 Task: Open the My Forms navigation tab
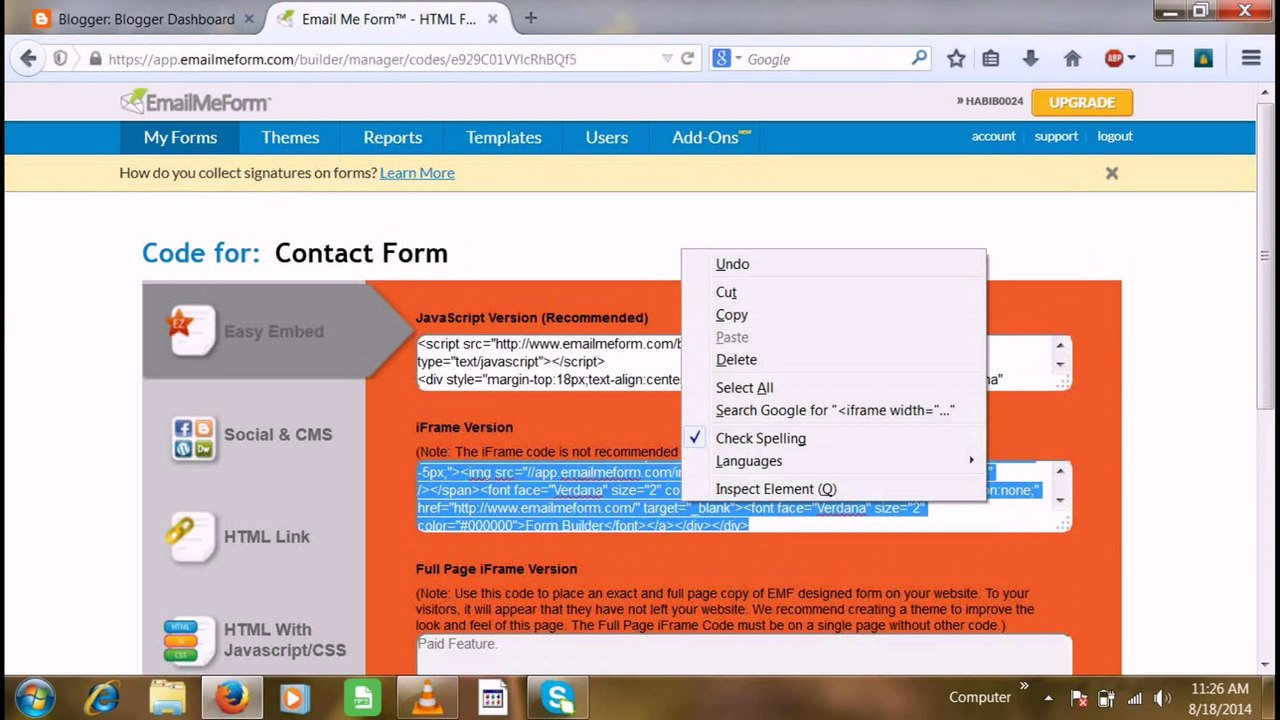coord(180,137)
